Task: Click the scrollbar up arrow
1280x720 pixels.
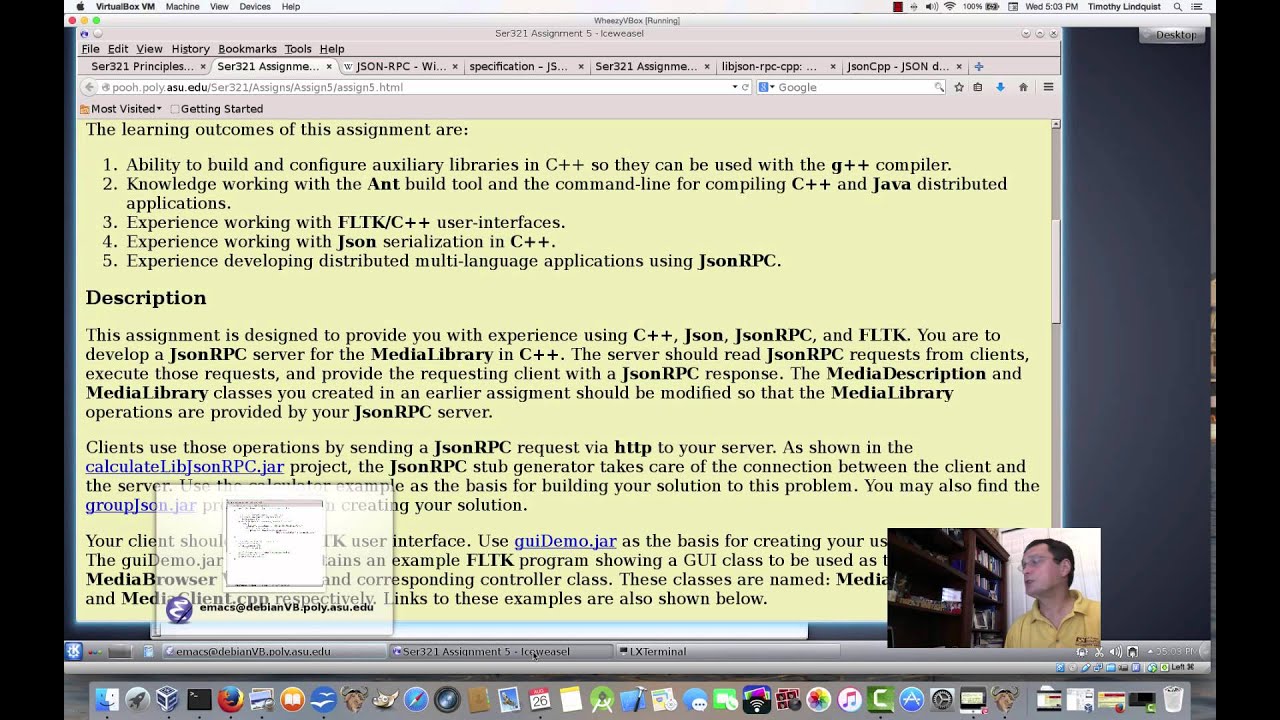Action: [x=1055, y=124]
